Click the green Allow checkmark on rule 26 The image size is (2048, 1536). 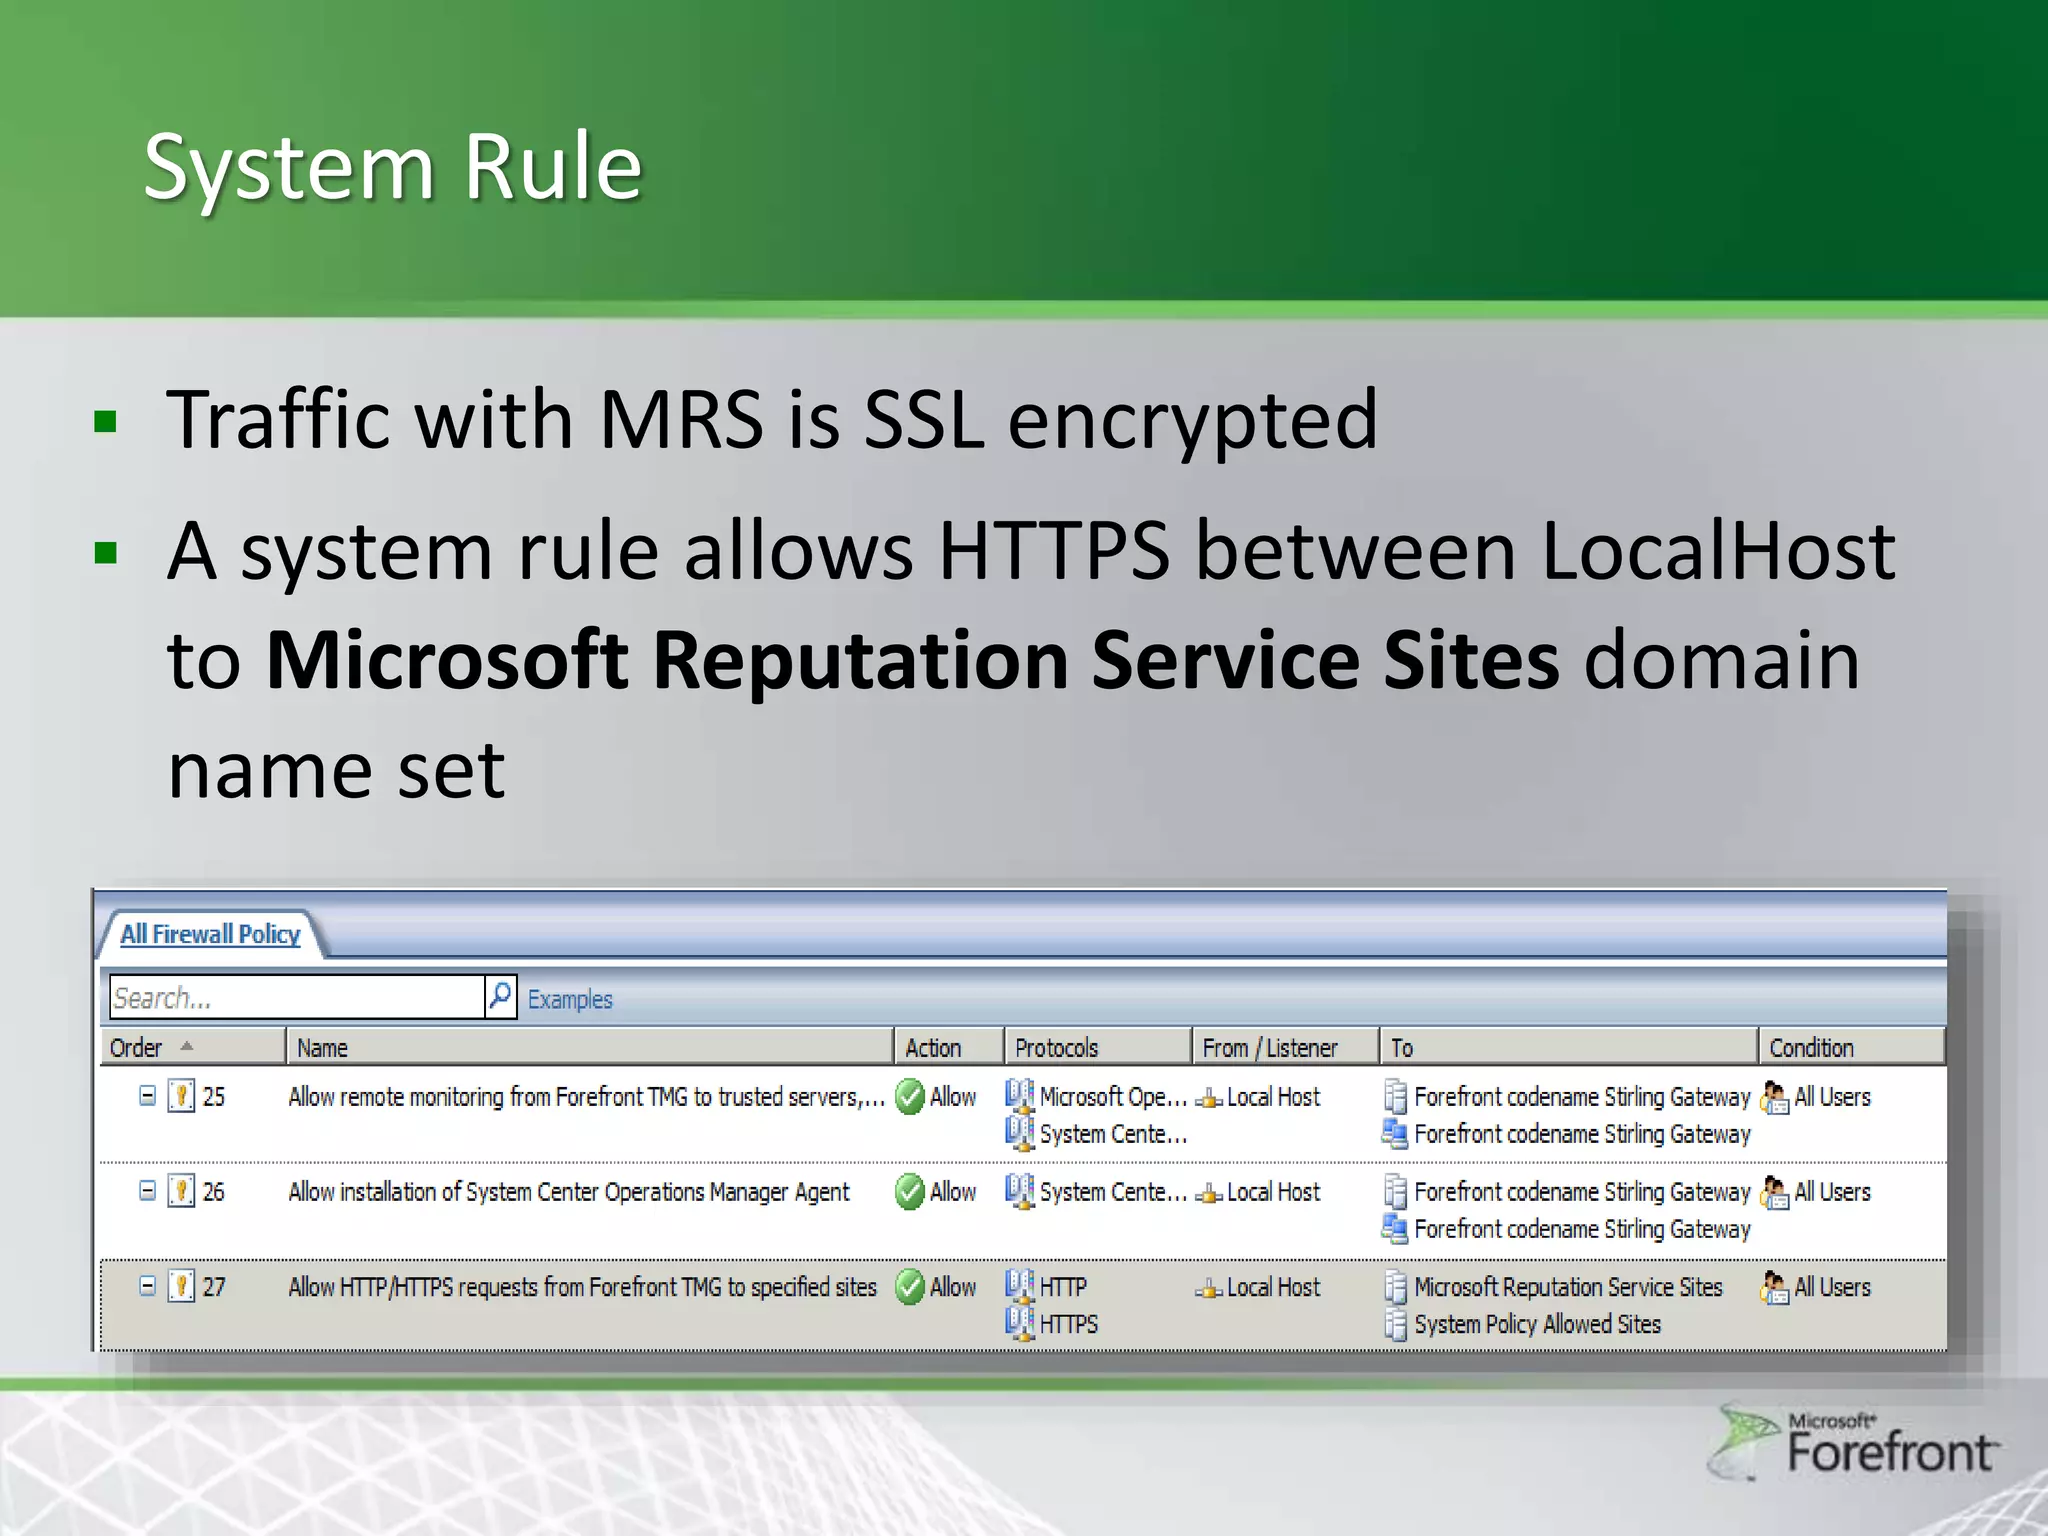pos(910,1192)
